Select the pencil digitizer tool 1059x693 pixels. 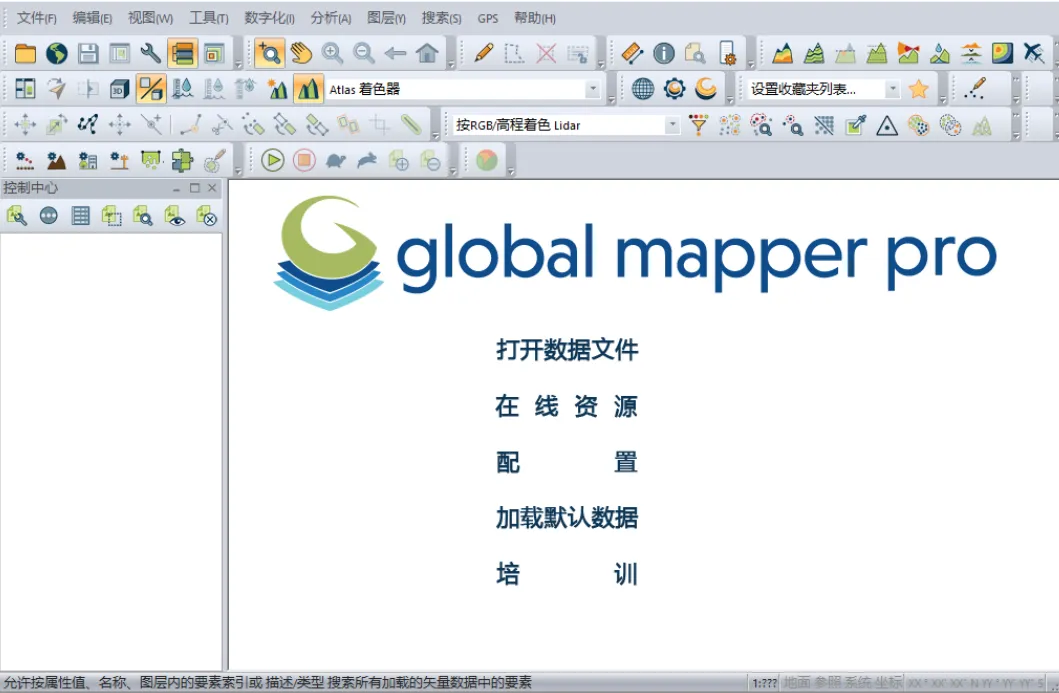[484, 53]
